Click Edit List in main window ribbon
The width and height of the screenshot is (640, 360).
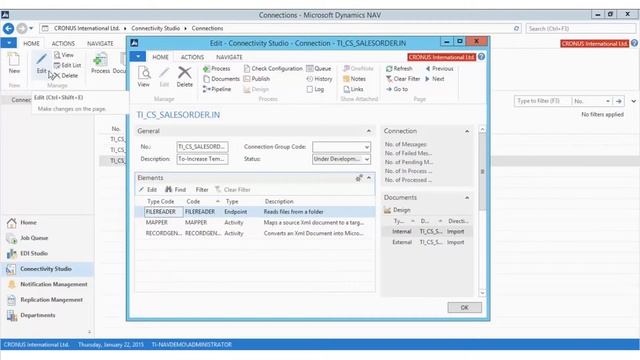(67, 65)
